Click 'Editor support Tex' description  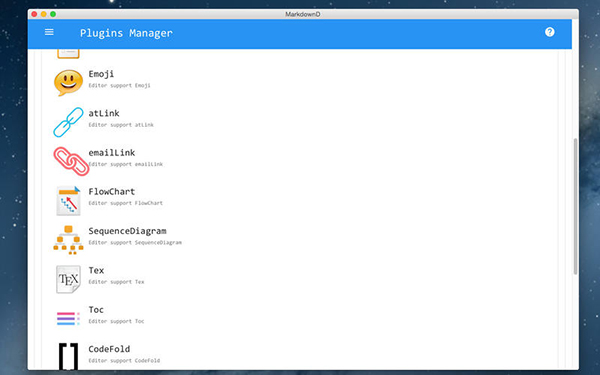[x=116, y=282]
